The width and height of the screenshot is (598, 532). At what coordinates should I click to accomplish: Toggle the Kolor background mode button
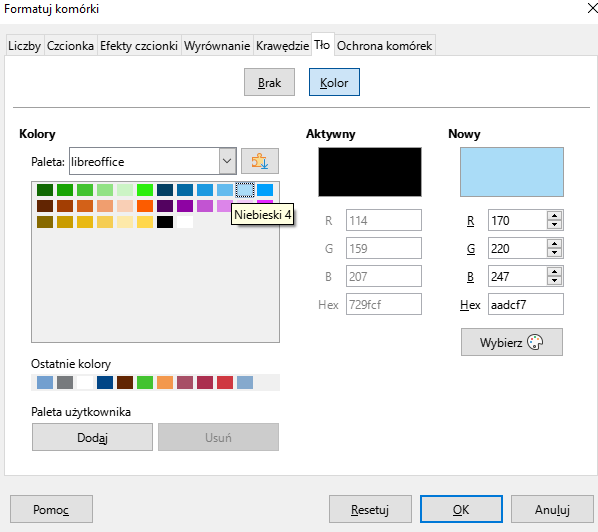pyautogui.click(x=334, y=82)
